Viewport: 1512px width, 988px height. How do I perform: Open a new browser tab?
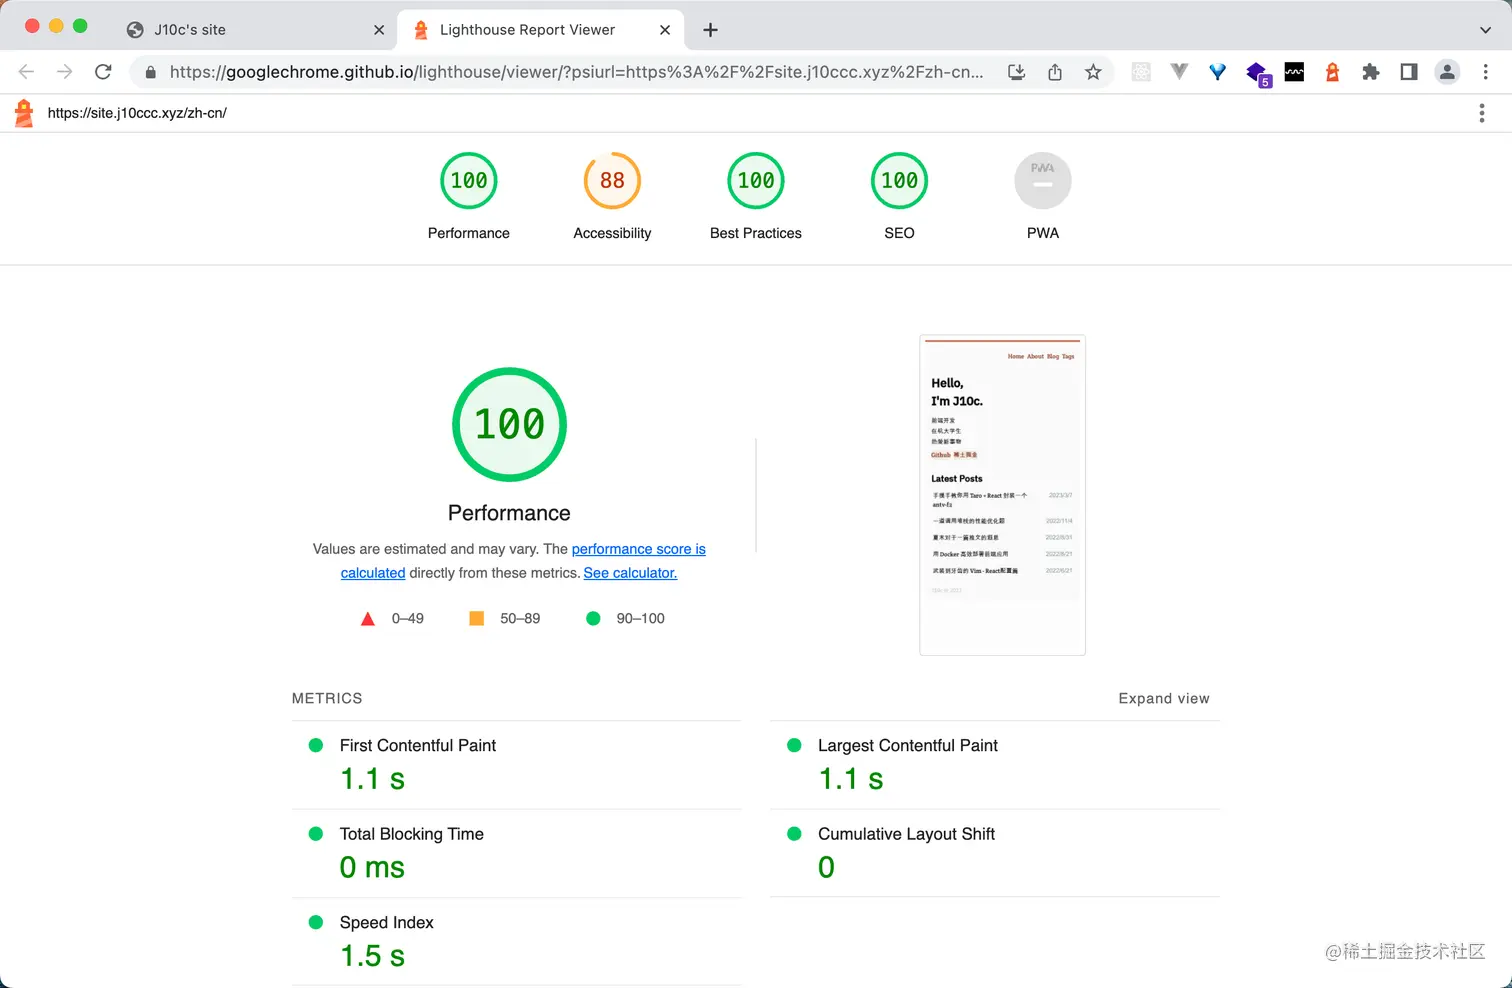click(710, 30)
